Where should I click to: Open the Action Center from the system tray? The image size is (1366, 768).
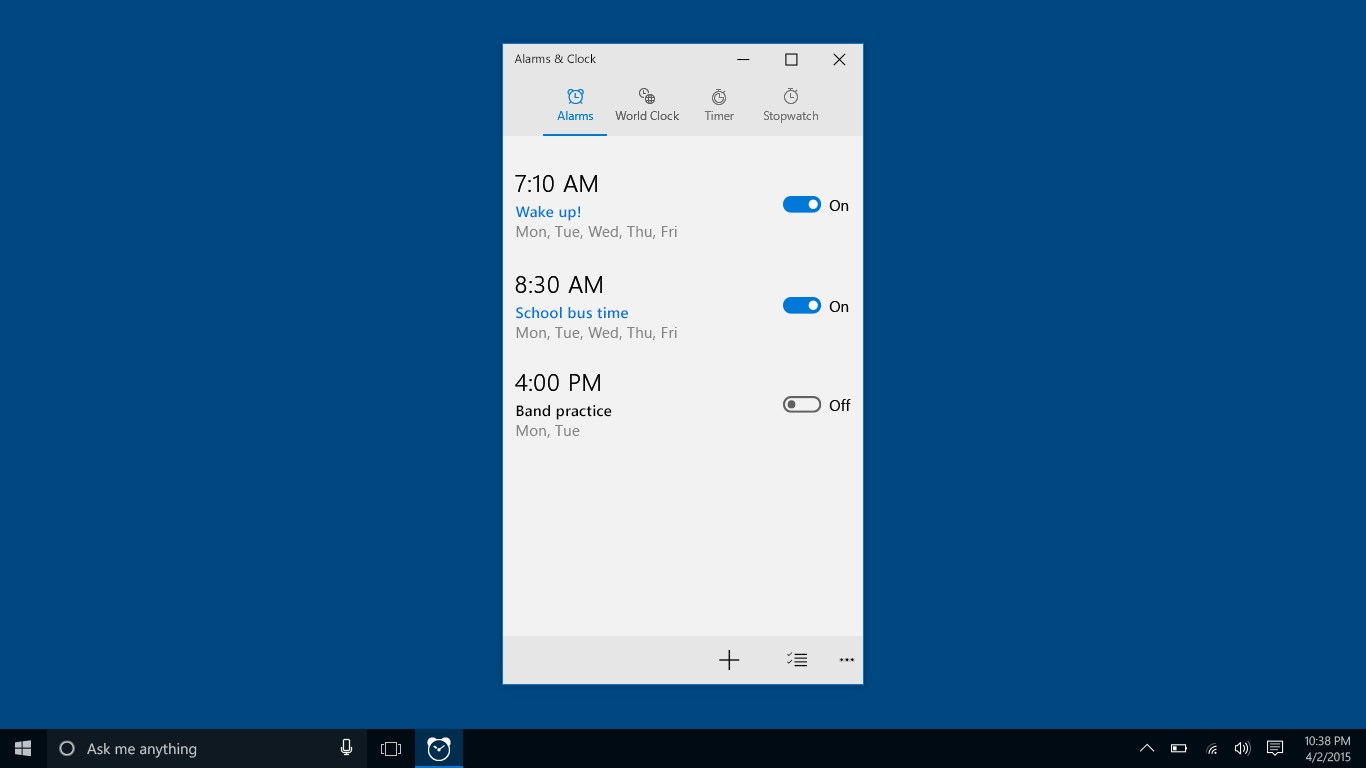pos(1274,747)
